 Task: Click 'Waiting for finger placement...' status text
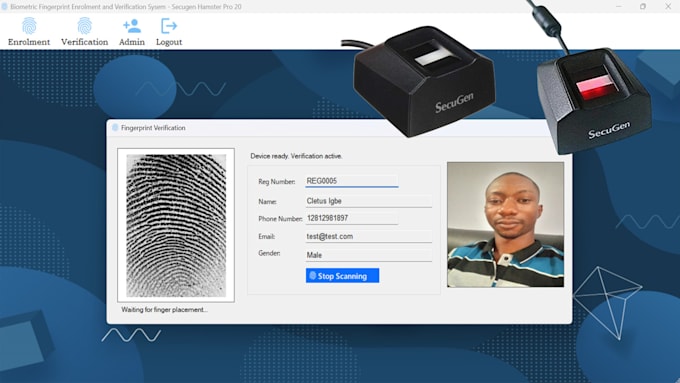(x=164, y=310)
